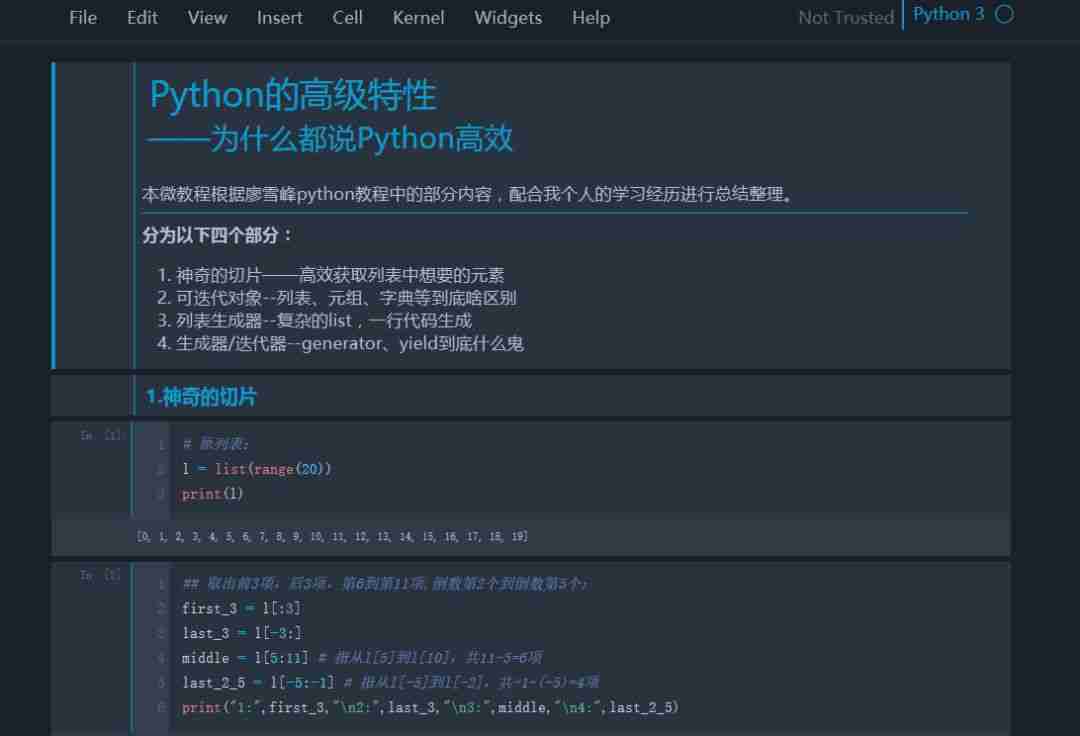Click the text '分为以下四个部分：'

pyautogui.click(x=218, y=235)
